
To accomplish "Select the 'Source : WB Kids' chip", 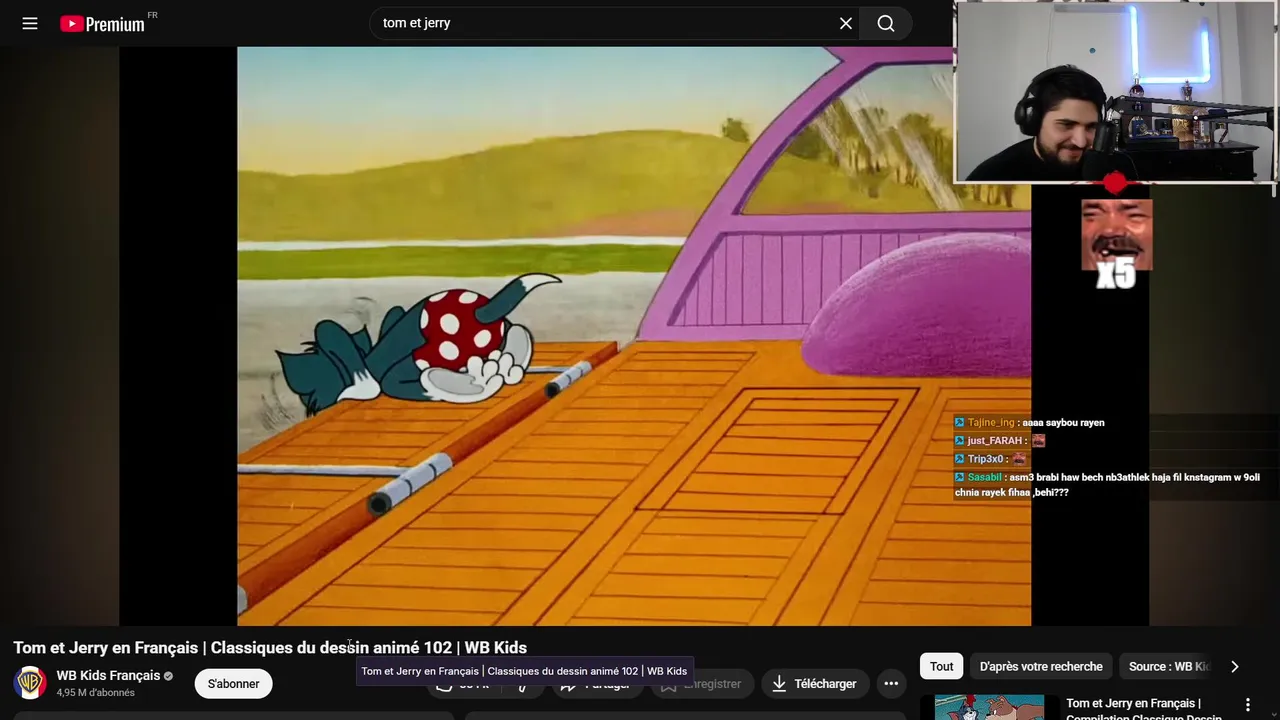I will pos(1168,666).
